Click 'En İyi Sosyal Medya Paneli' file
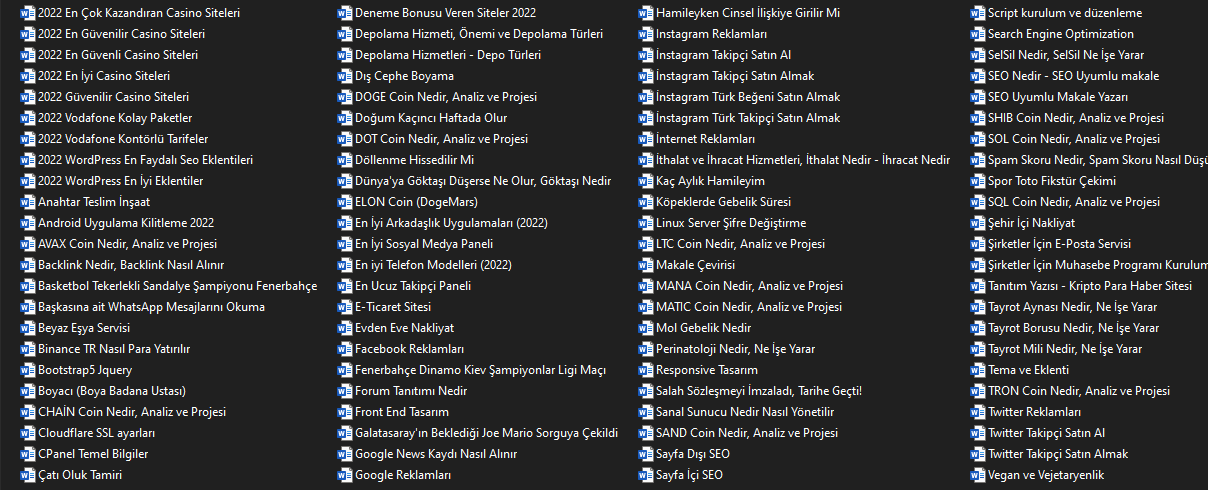The image size is (1208, 490). point(424,244)
